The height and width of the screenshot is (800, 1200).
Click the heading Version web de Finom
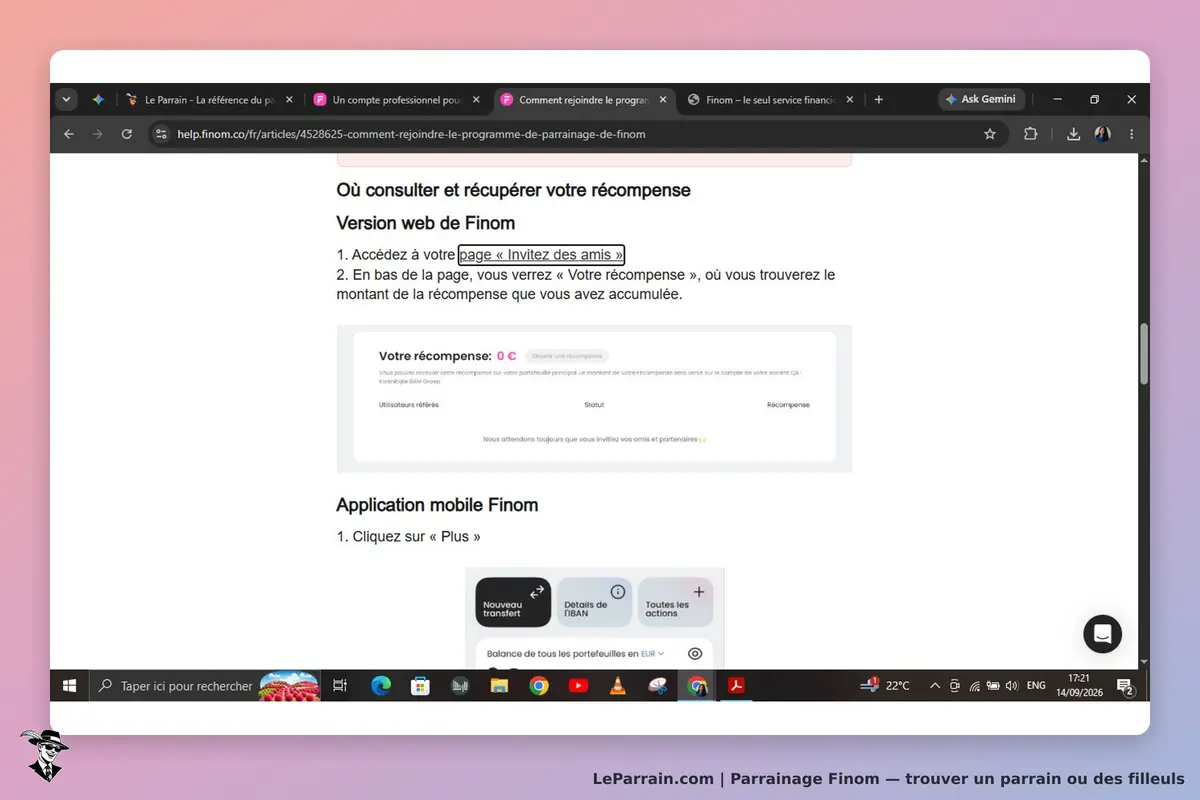coord(426,222)
